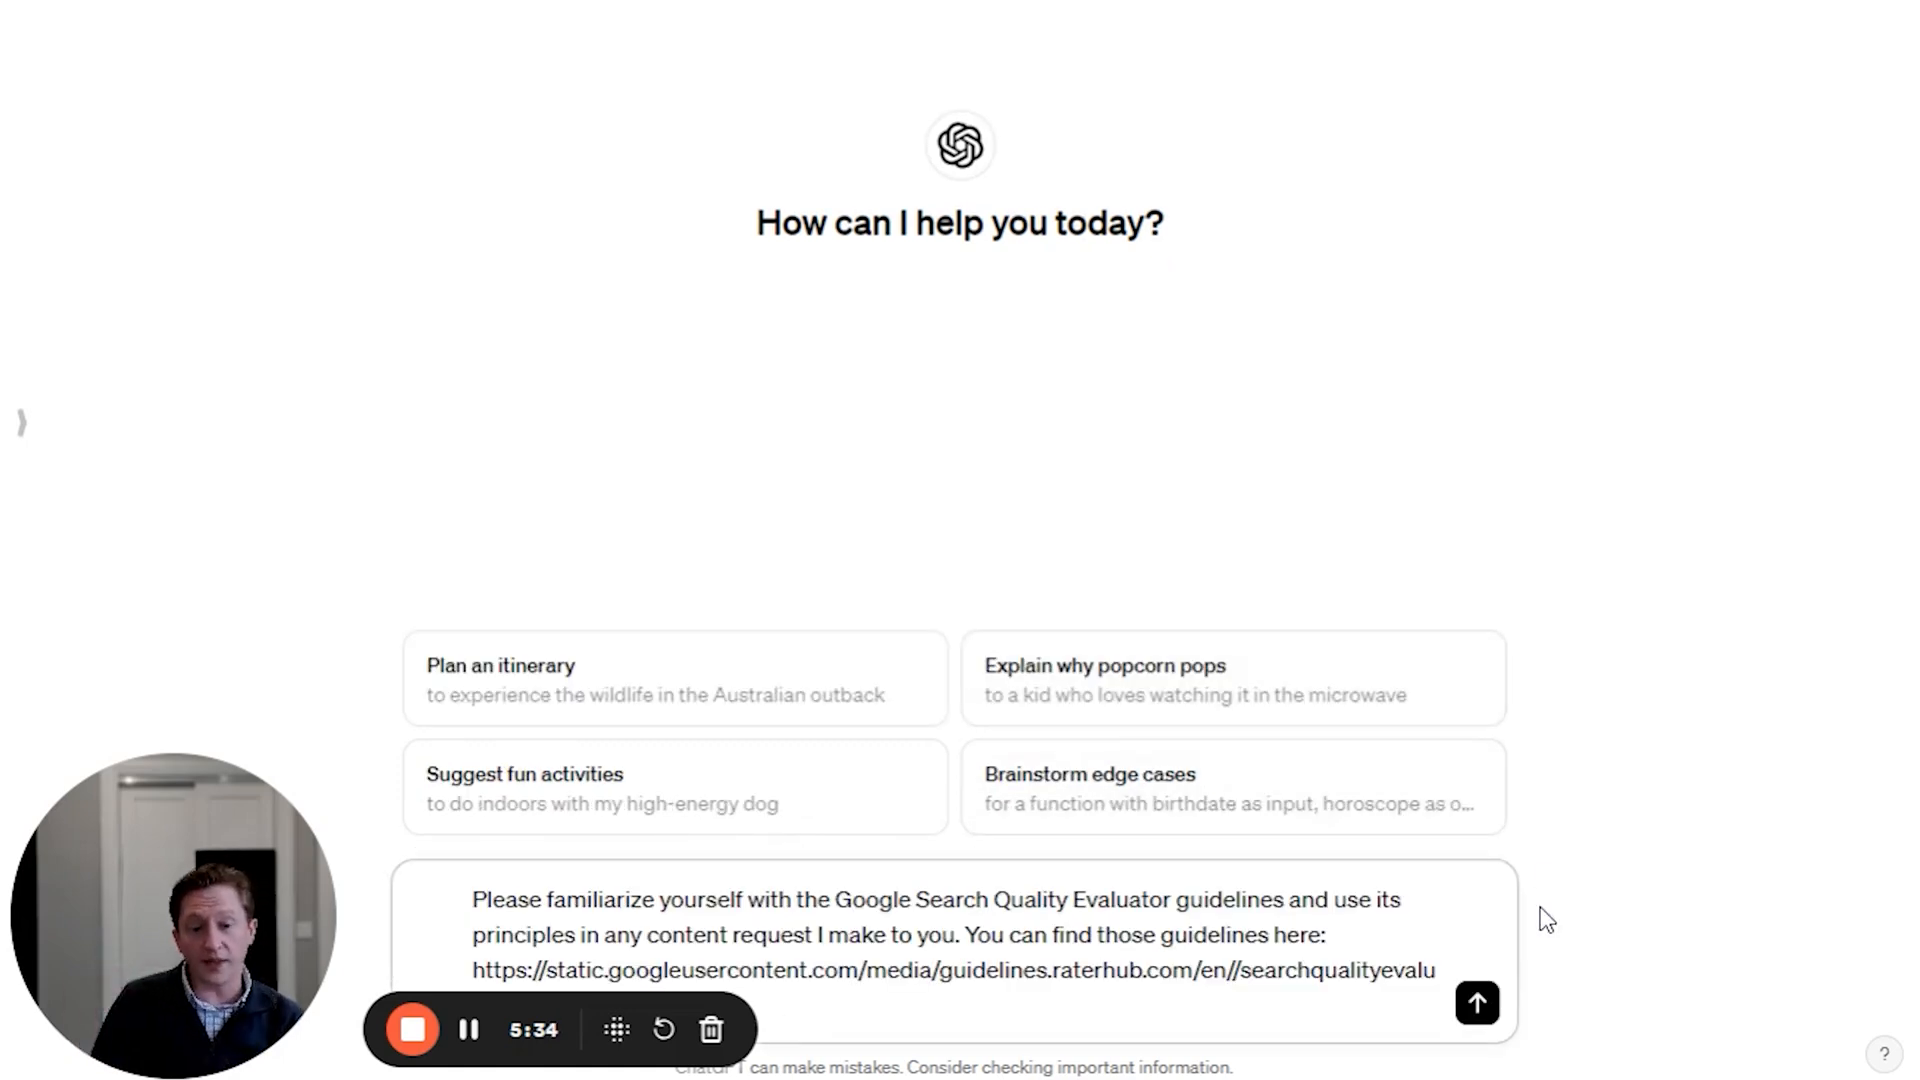The image size is (1920, 1080).
Task: Click the stop recording button
Action: 414,1029
